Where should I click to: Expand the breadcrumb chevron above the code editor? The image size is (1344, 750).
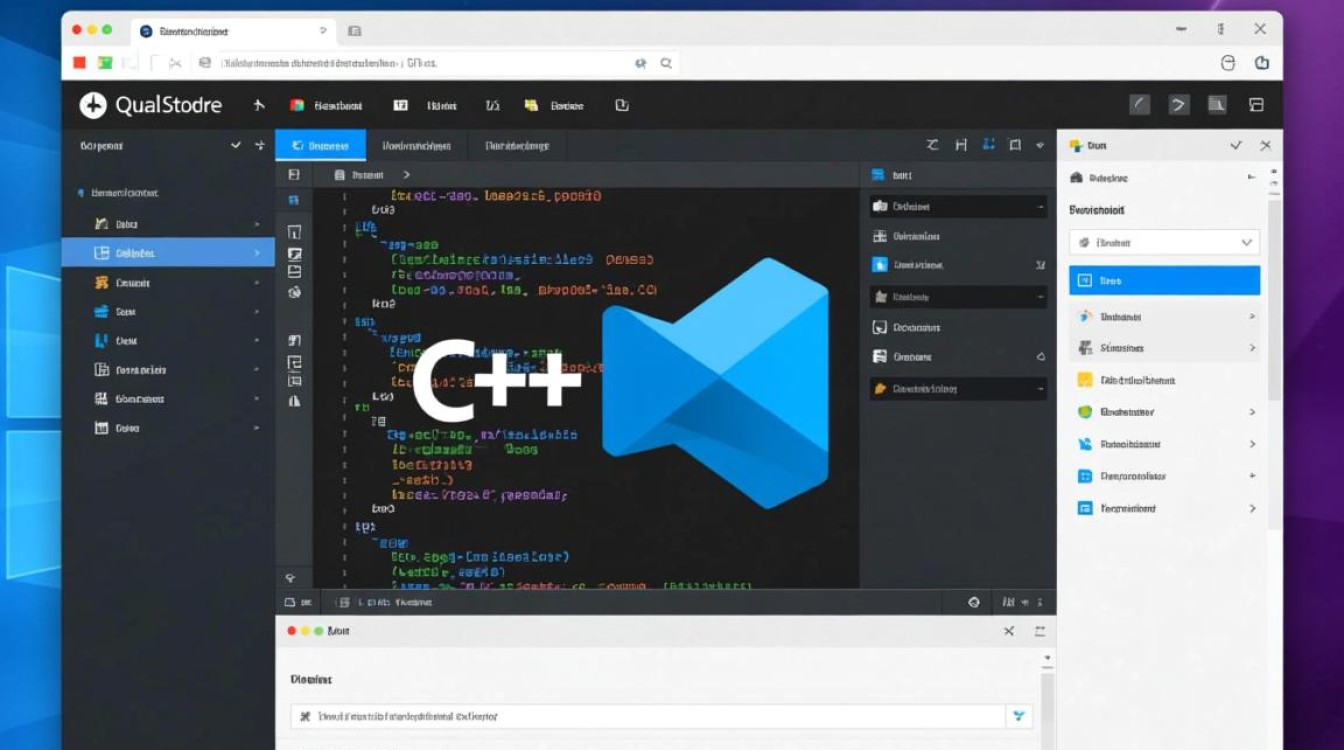(x=406, y=175)
